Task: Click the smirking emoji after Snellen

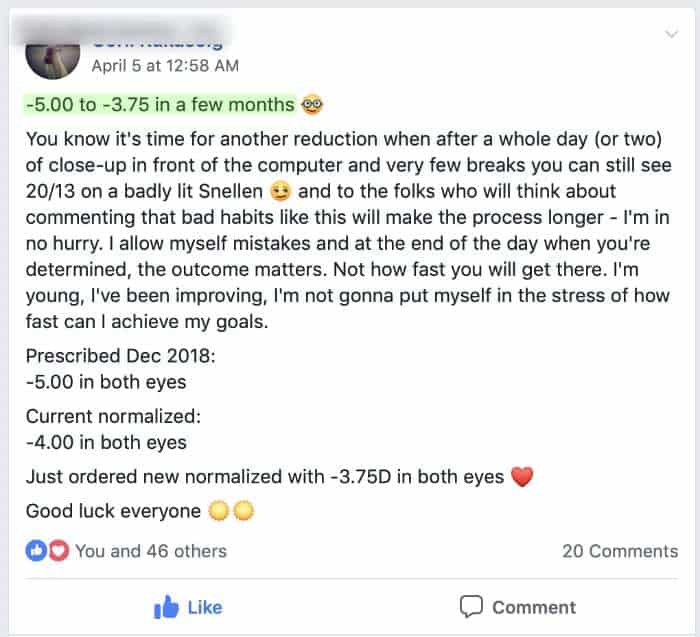Action: [x=281, y=191]
